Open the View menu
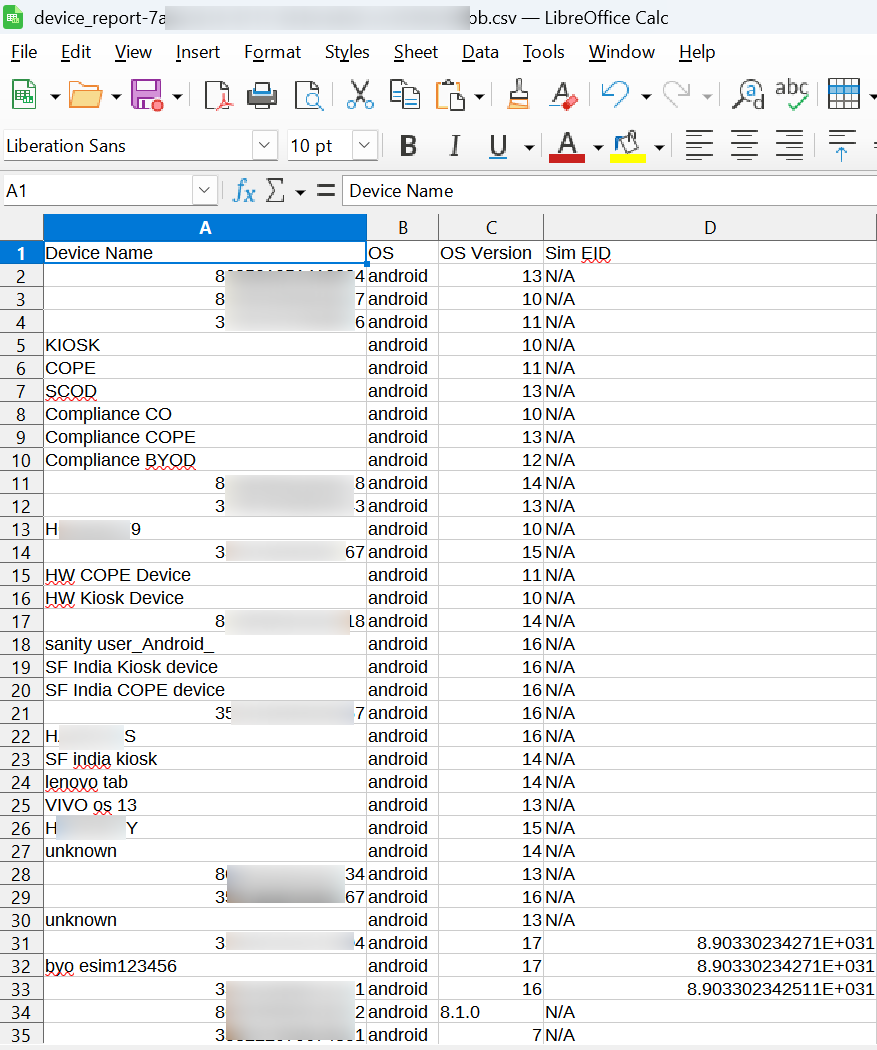Viewport: 877px width, 1050px height. 133,52
